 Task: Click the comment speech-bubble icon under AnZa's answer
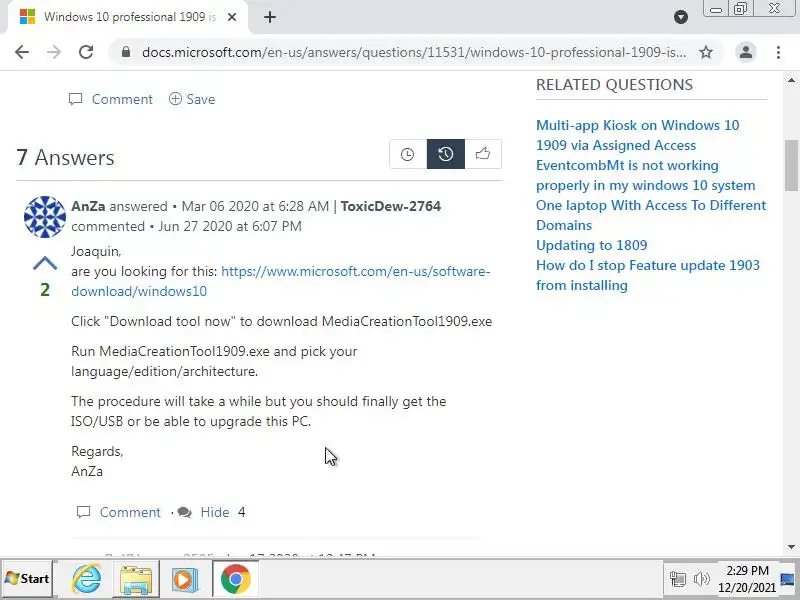(x=83, y=512)
